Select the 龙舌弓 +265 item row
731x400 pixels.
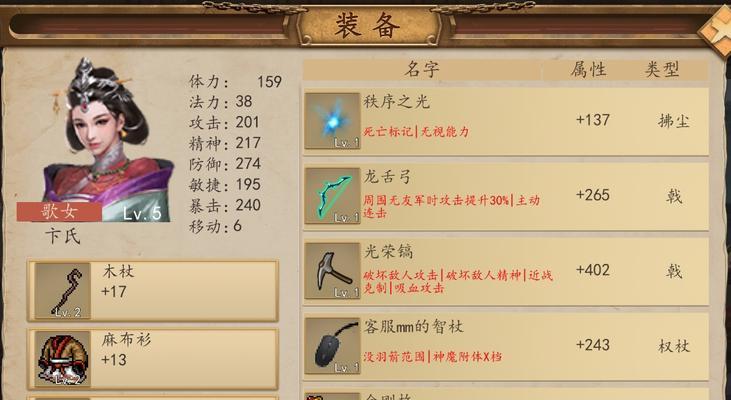pos(506,196)
